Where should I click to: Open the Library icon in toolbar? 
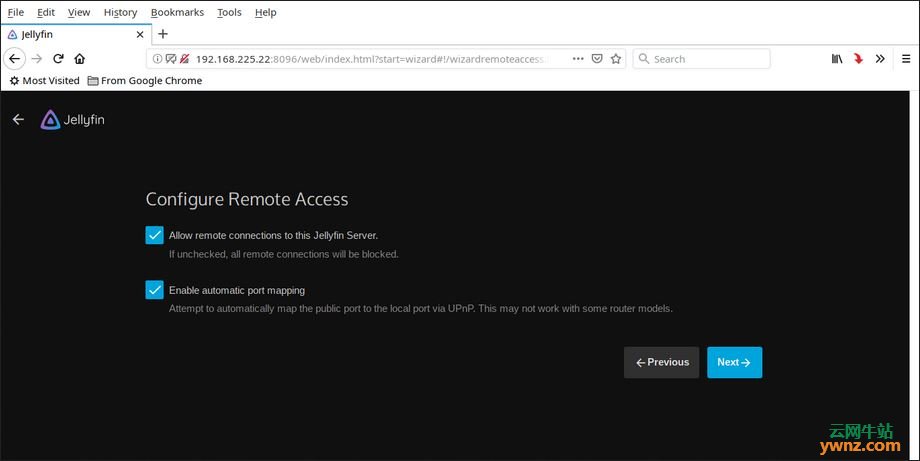[837, 59]
